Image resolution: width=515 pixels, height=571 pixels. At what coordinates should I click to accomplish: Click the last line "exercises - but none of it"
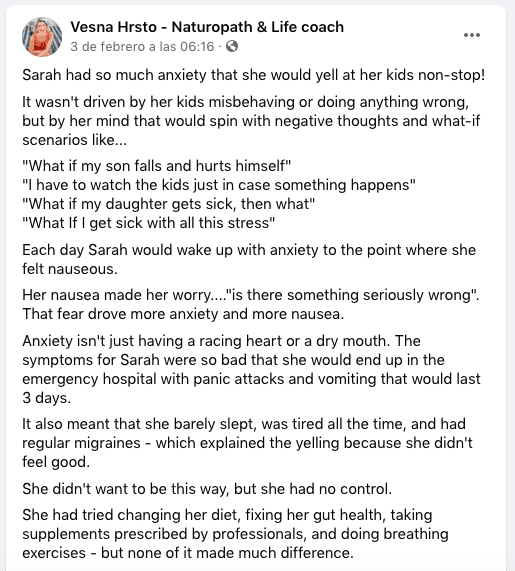(x=188, y=553)
